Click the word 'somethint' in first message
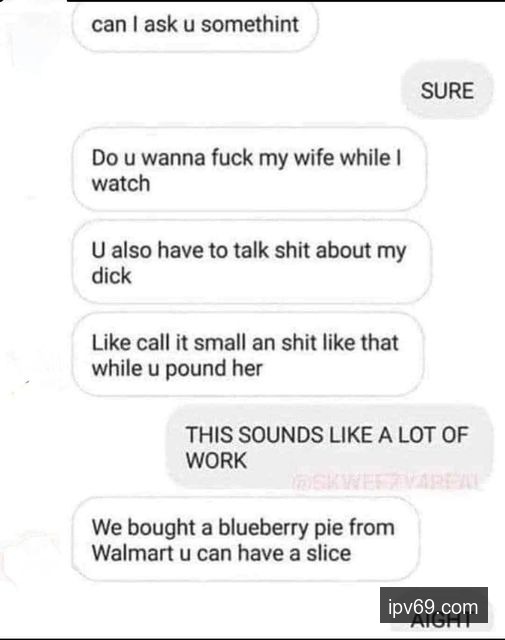Image resolution: width=505 pixels, height=640 pixels. [250, 24]
